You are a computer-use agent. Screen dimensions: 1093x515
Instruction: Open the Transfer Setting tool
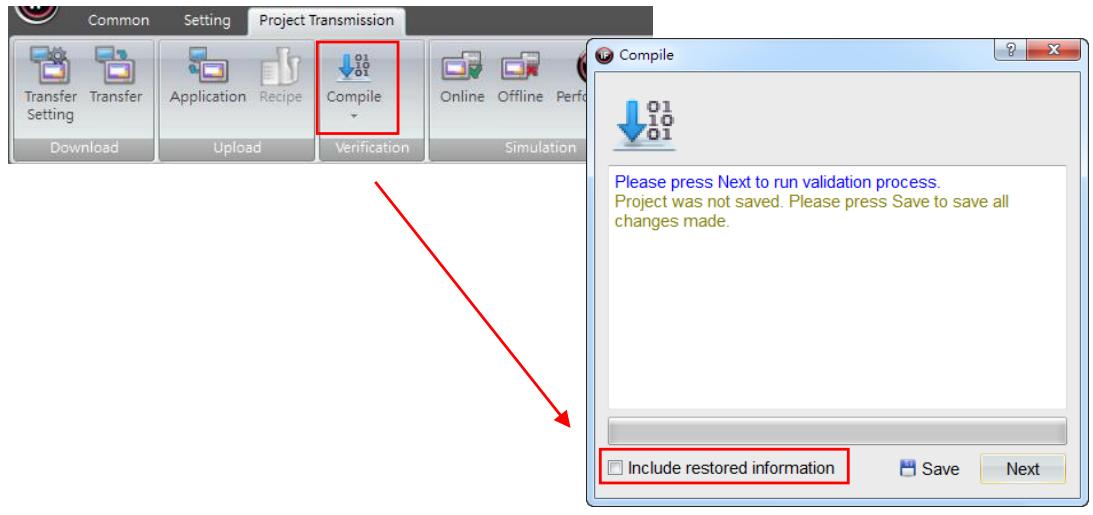tap(49, 85)
